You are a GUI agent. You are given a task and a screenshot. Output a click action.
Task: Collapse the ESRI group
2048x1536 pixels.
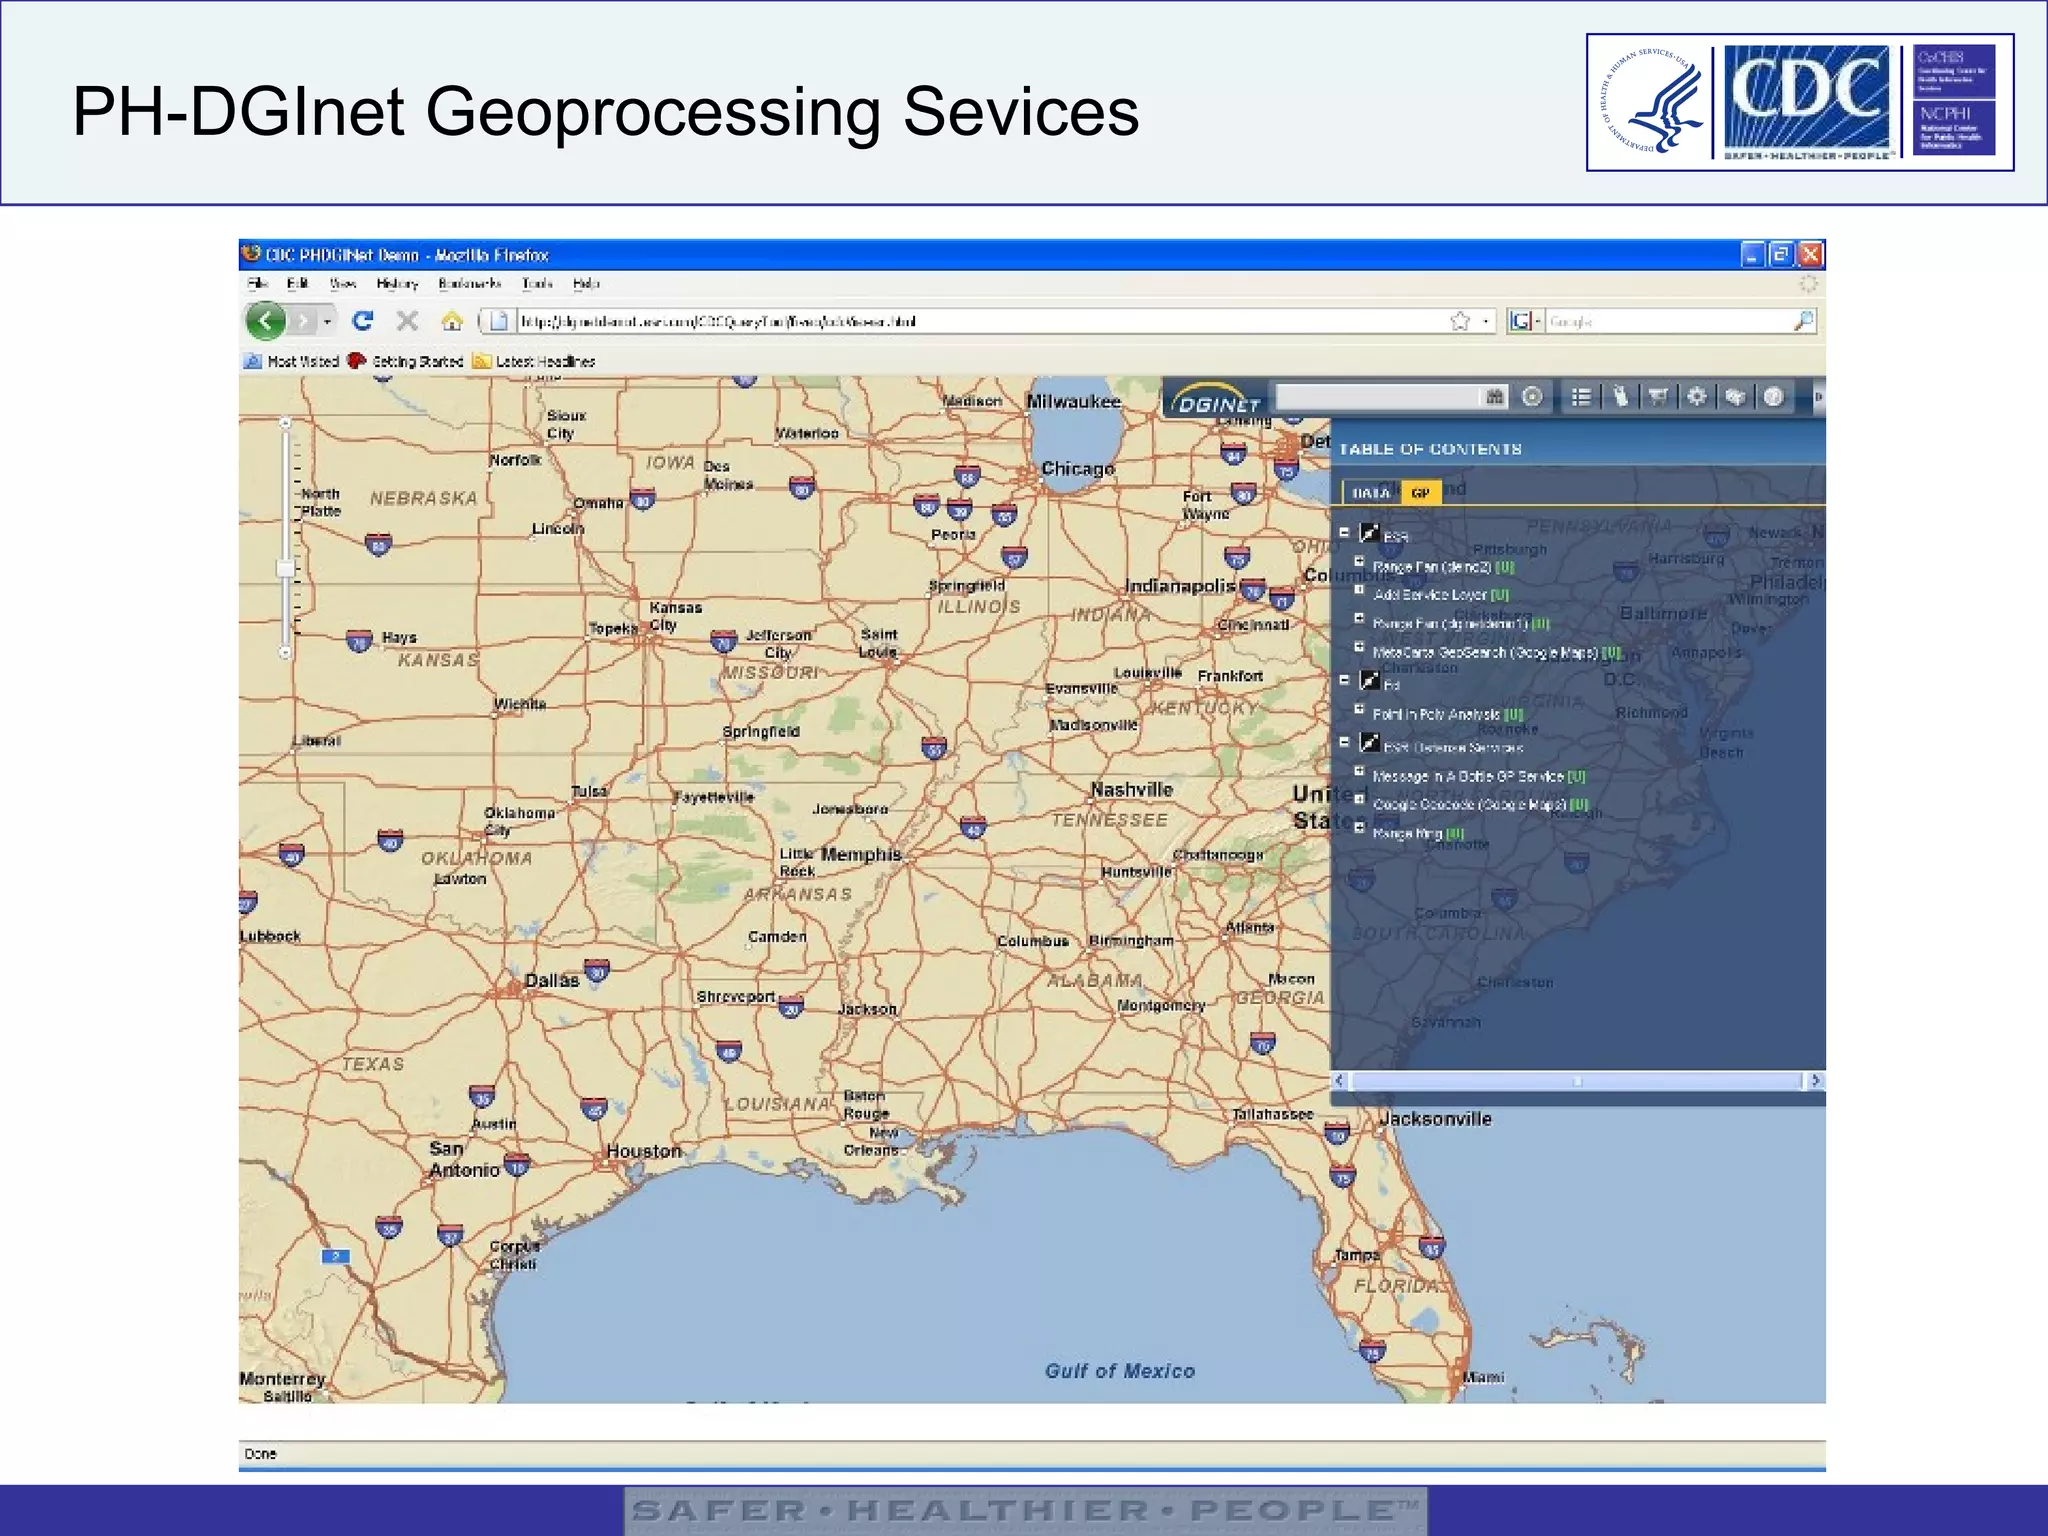(x=1345, y=533)
